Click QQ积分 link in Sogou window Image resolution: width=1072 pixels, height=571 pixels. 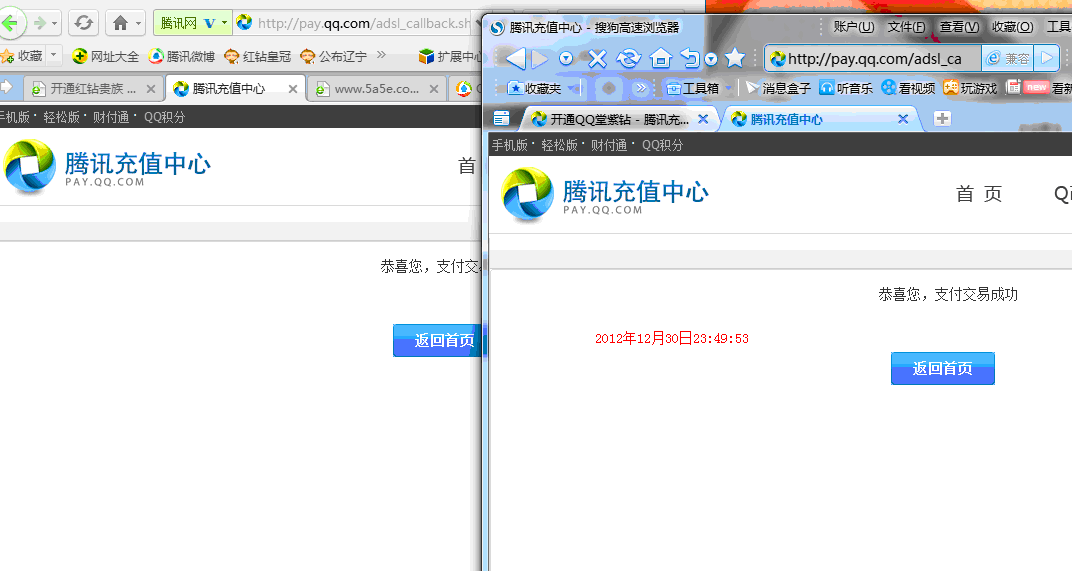662,145
